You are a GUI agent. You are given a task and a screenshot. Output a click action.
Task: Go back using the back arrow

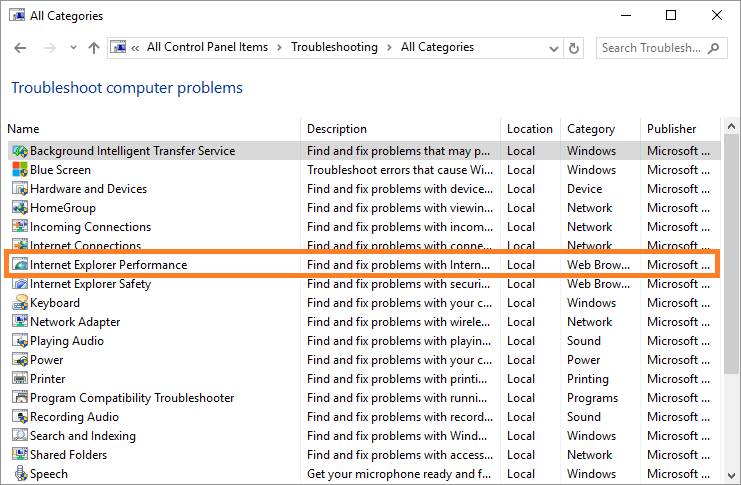(20, 48)
